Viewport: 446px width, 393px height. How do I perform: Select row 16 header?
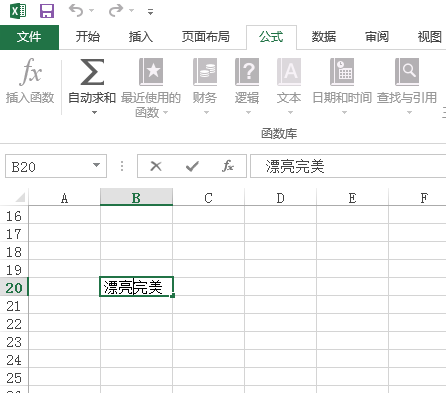coord(14,216)
